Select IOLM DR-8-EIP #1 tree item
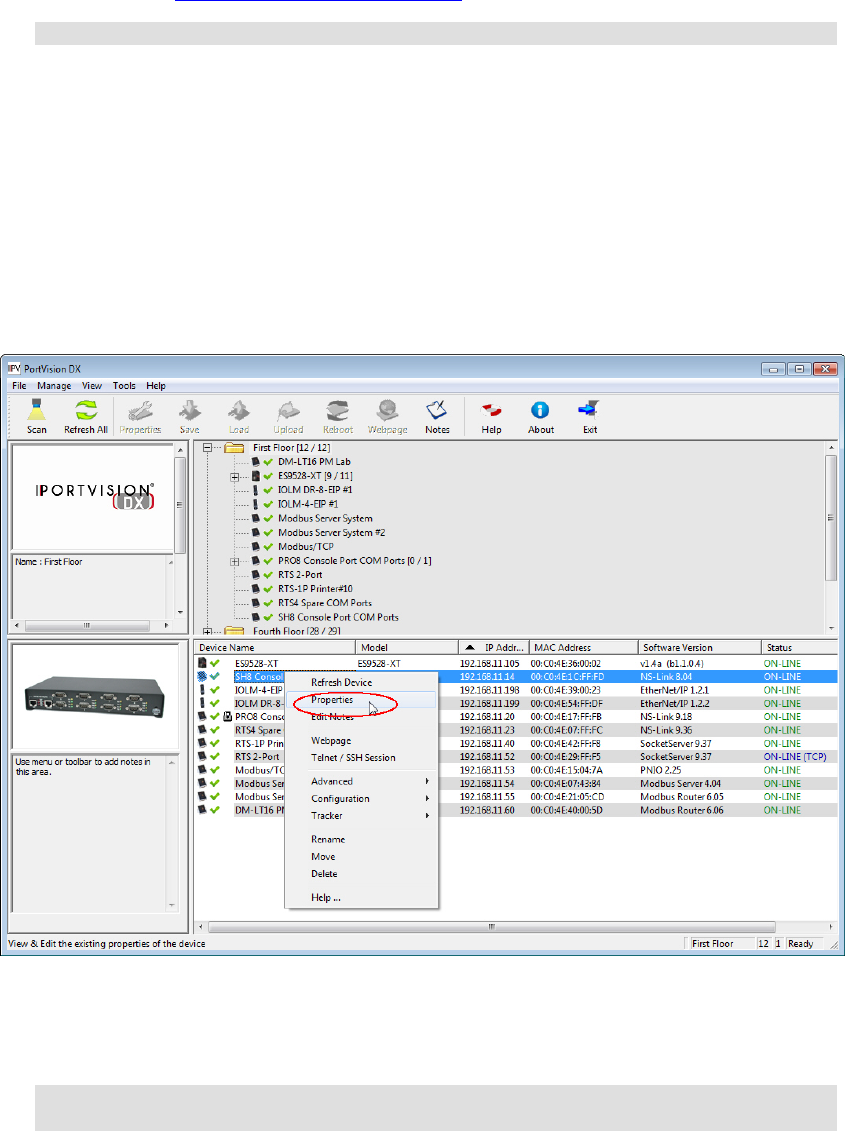This screenshot has height=1131, width=845. pos(315,490)
